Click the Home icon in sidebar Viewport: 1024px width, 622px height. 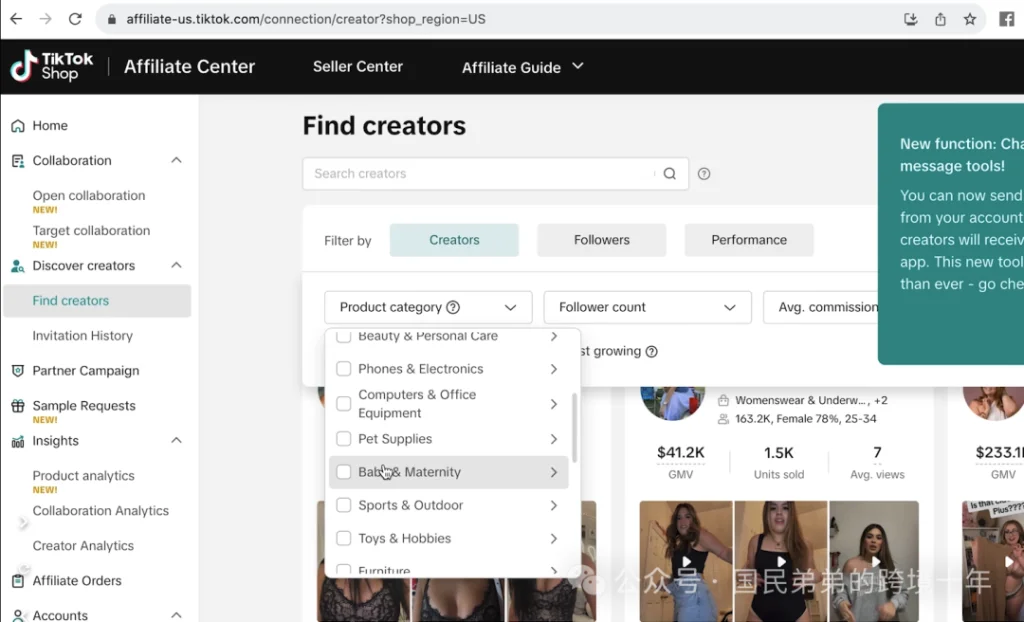[17, 126]
